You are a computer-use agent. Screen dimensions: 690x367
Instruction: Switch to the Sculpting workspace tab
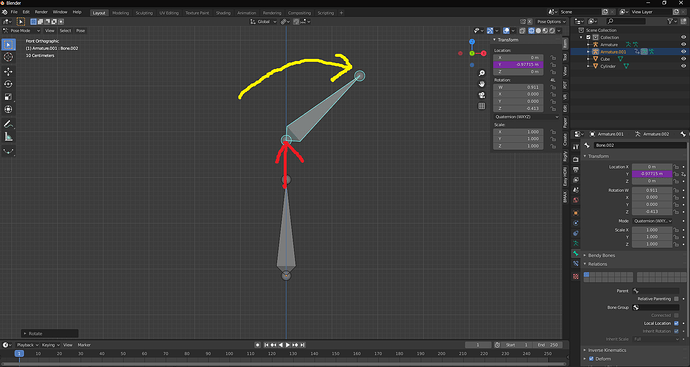coord(144,13)
